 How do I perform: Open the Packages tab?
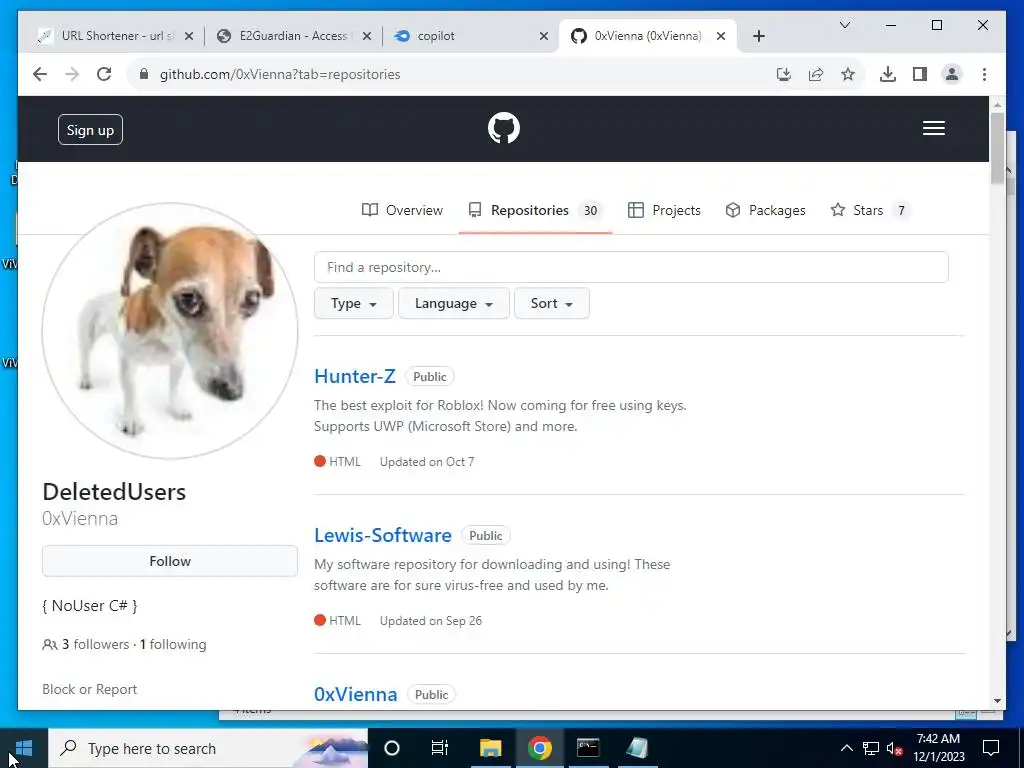tap(765, 210)
